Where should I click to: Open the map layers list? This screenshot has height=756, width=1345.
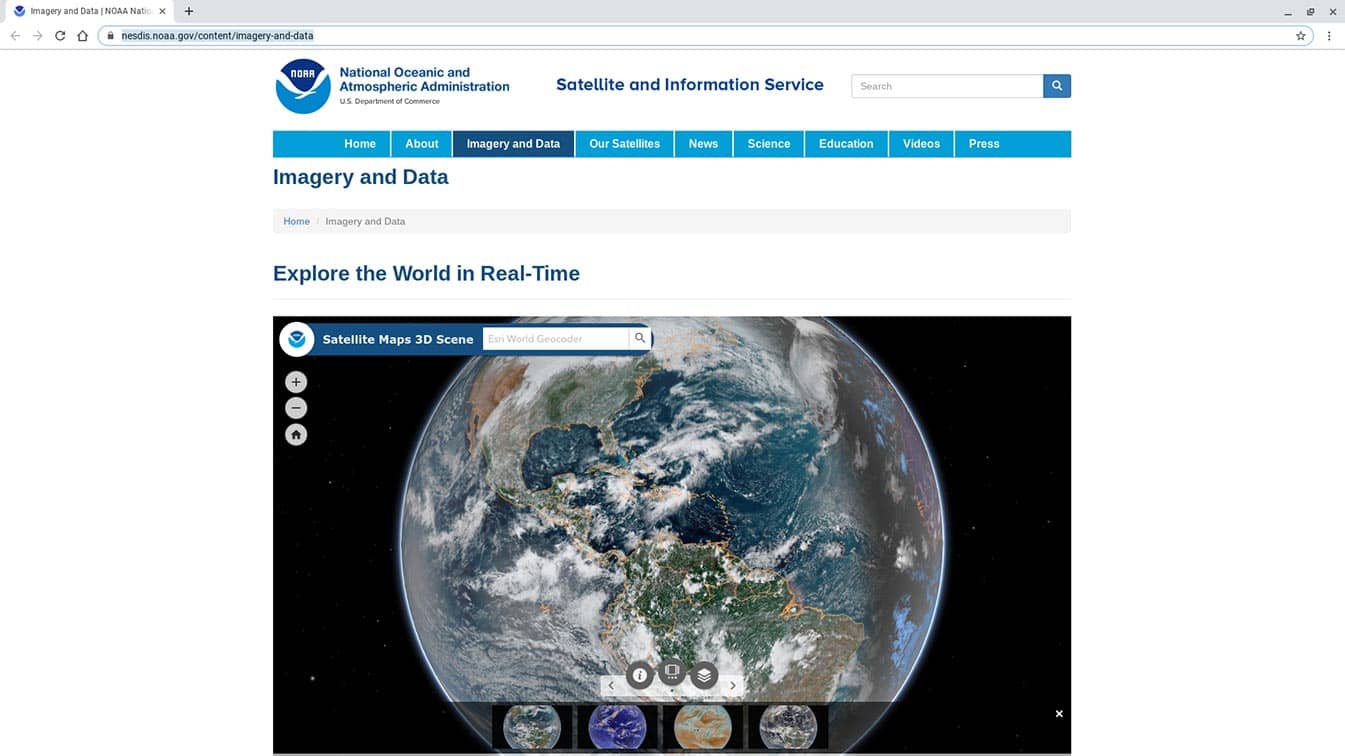[704, 675]
